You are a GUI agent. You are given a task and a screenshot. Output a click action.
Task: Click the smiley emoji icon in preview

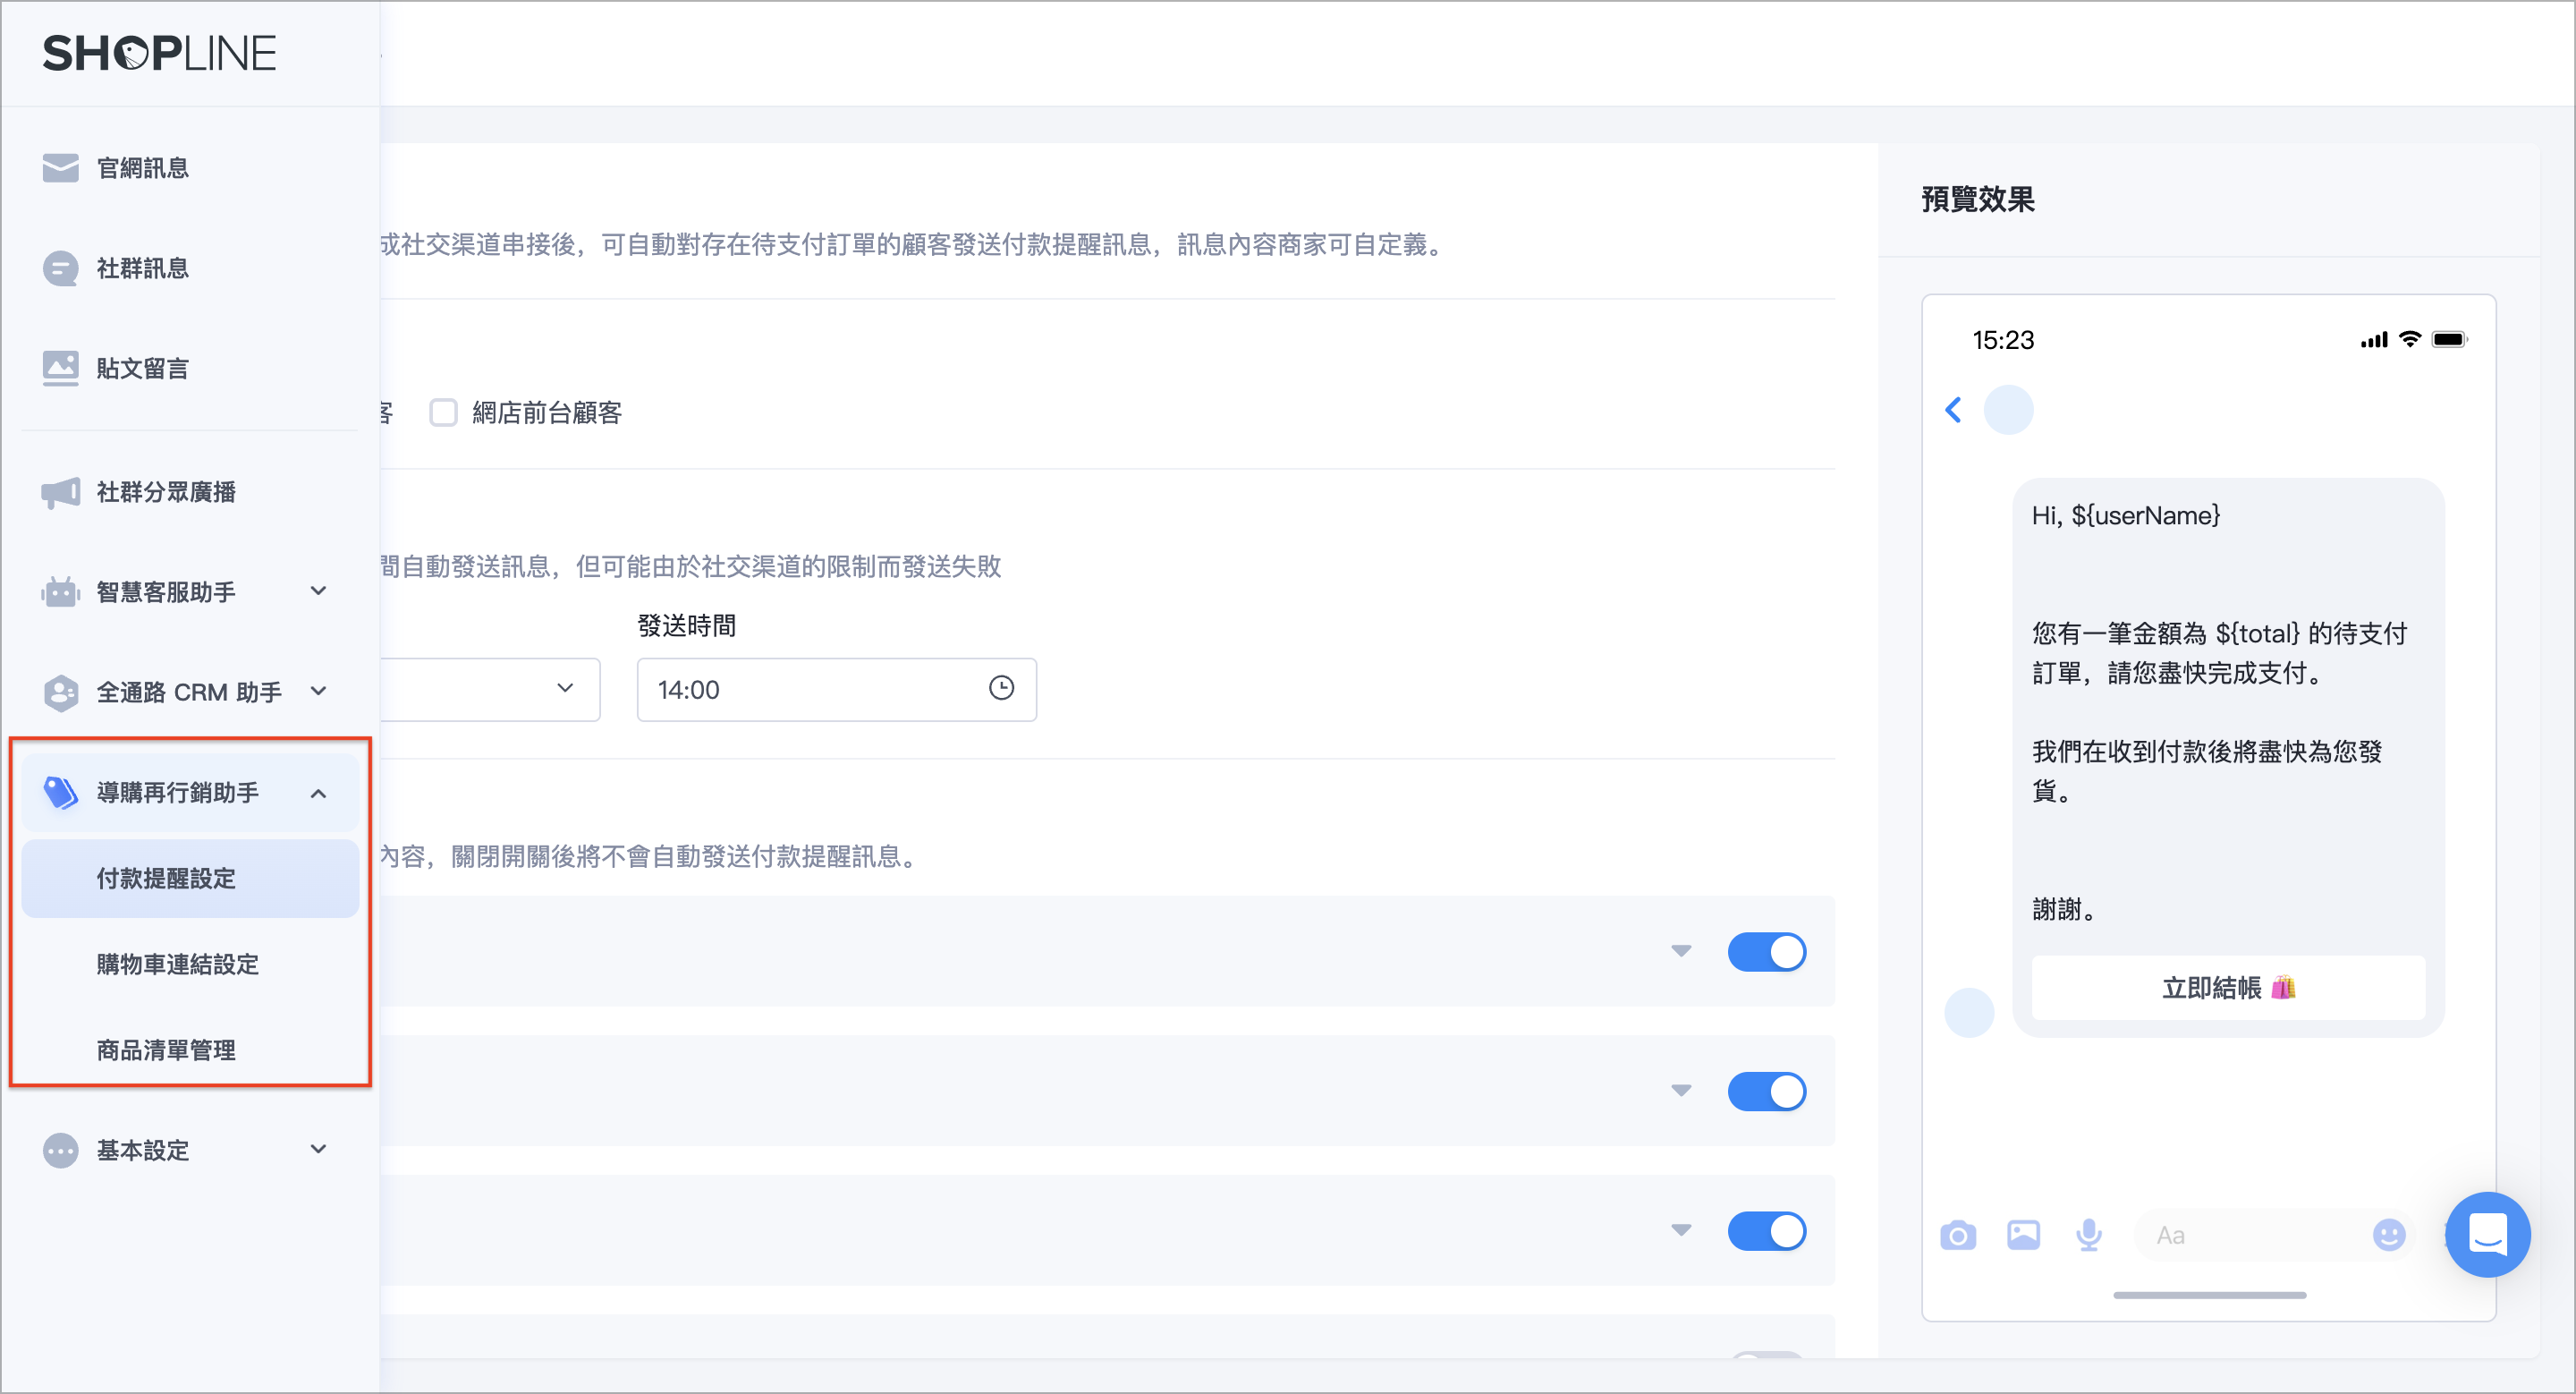(2389, 1235)
